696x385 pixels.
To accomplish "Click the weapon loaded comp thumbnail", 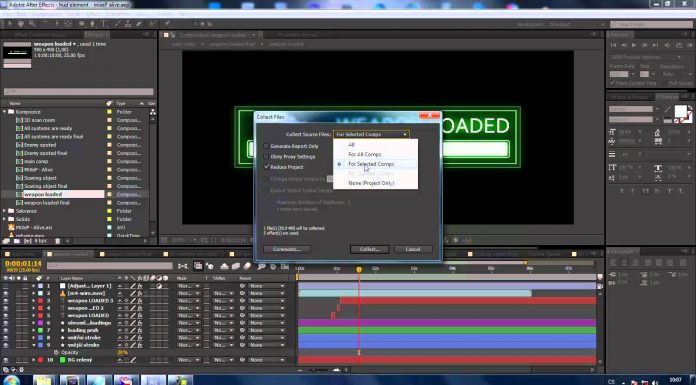I will (x=17, y=52).
